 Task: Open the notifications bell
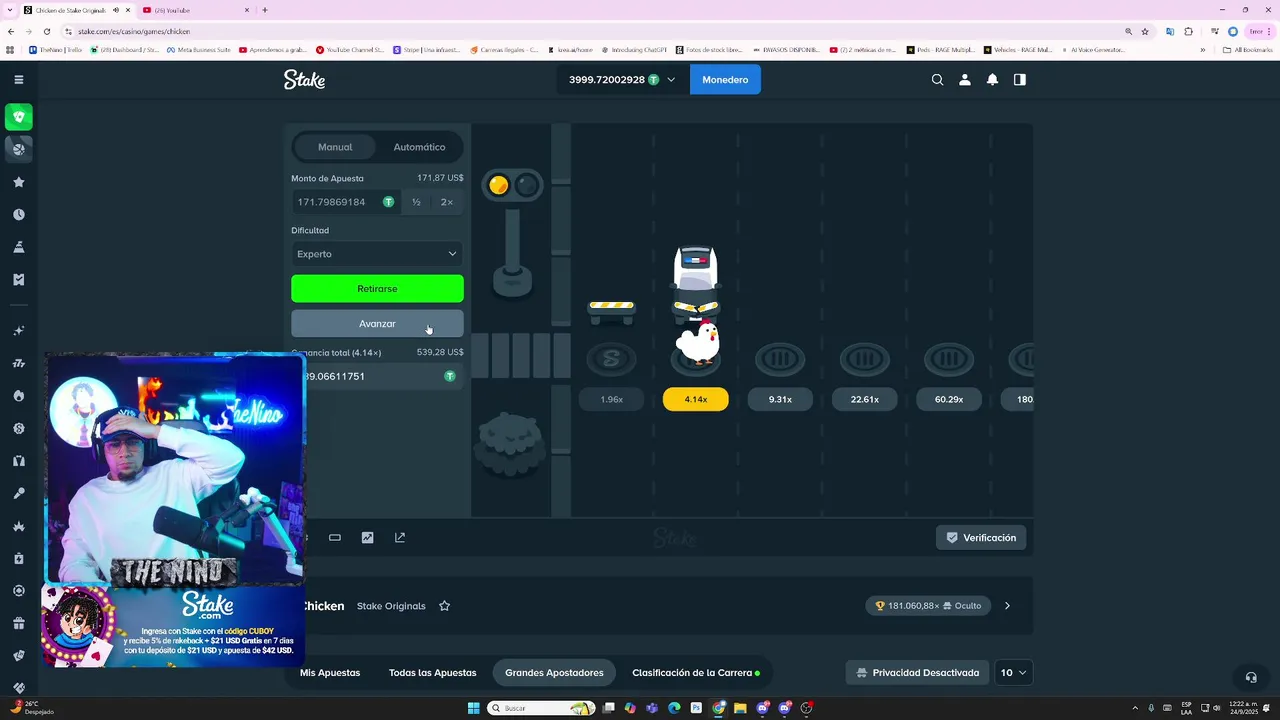(x=992, y=80)
